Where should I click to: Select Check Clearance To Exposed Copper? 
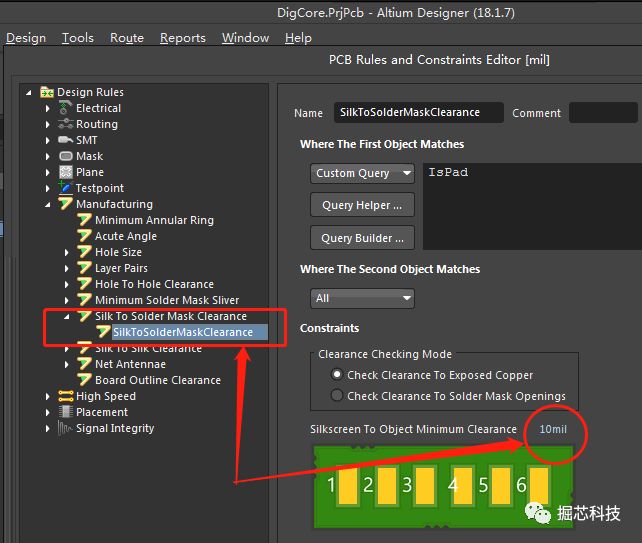pyautogui.click(x=337, y=374)
